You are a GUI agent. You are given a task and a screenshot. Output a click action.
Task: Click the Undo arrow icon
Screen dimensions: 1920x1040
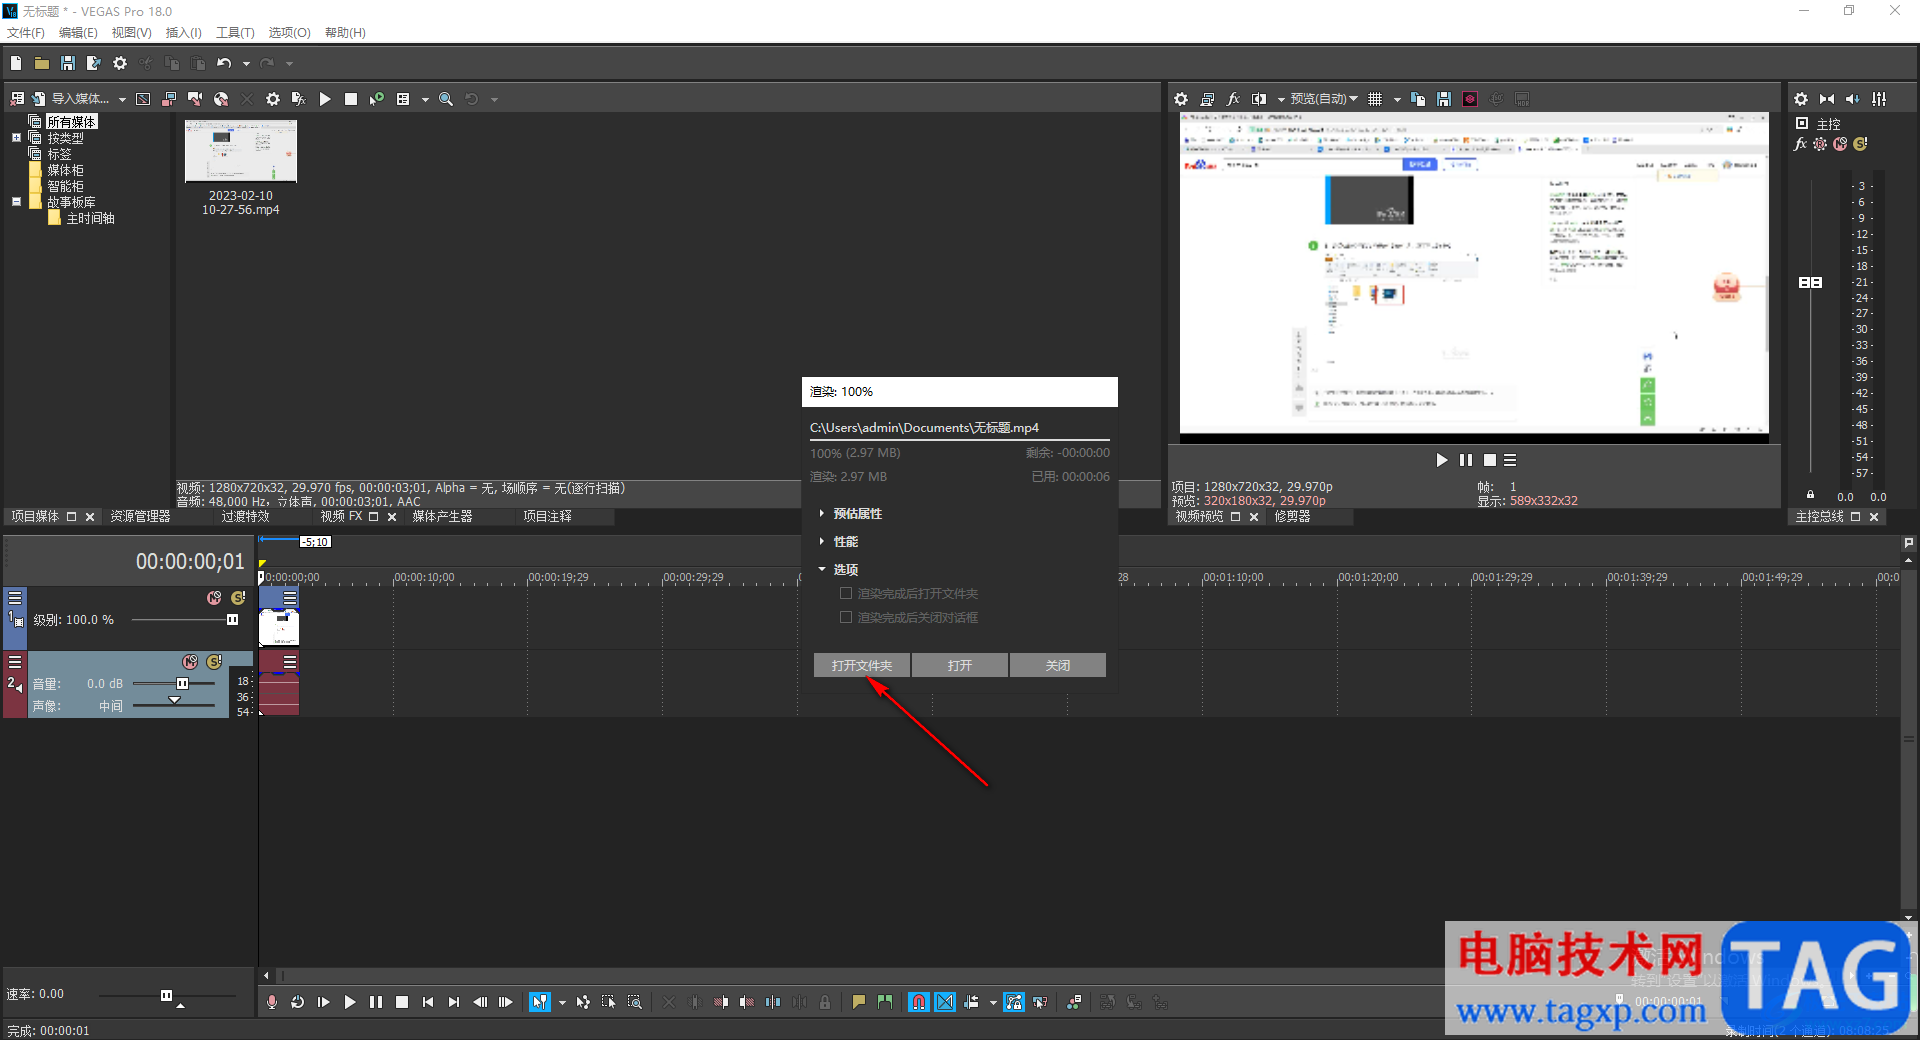point(224,63)
